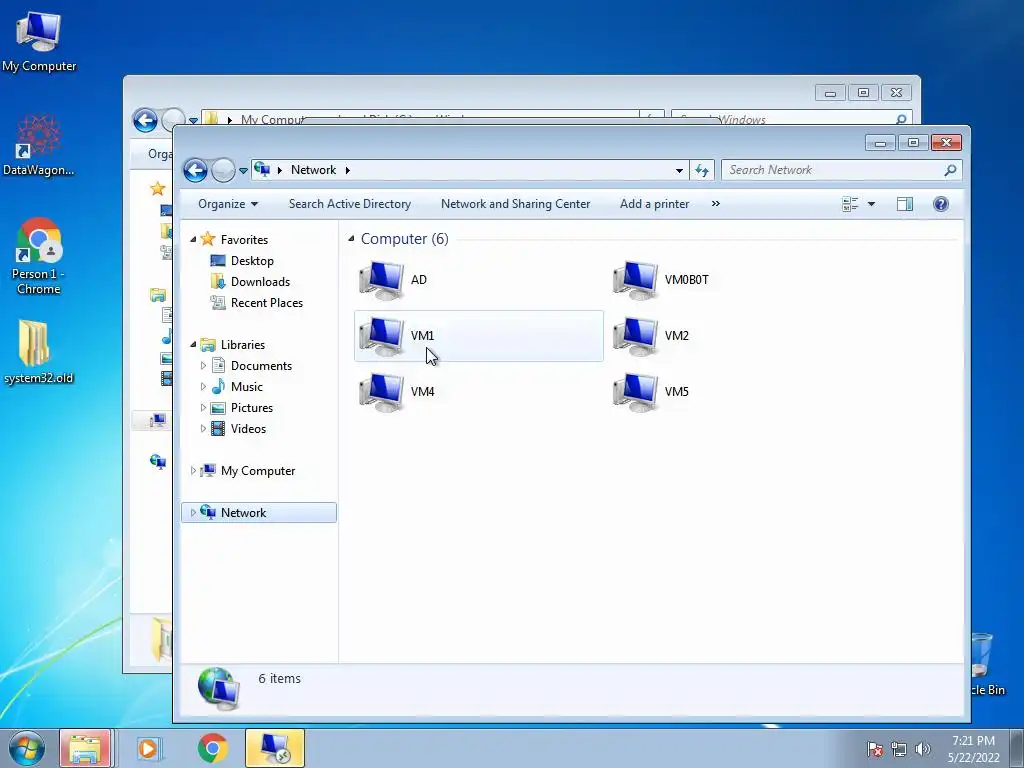The image size is (1024, 768).
Task: Open the view options dropdown arrow
Action: [871, 204]
